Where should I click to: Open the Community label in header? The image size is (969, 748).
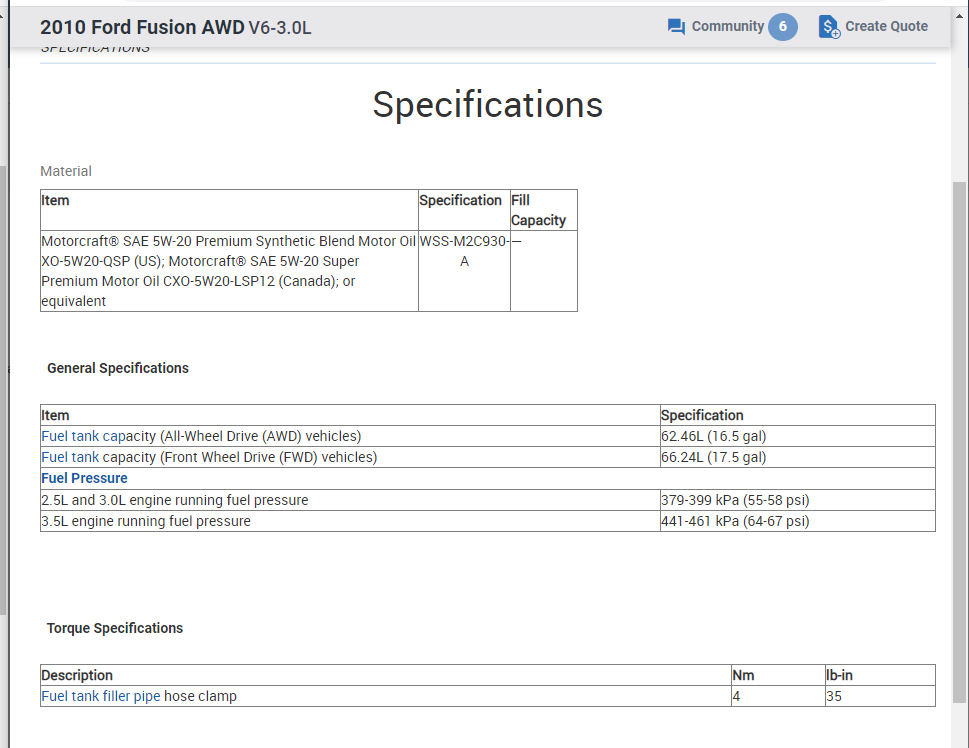[727, 27]
